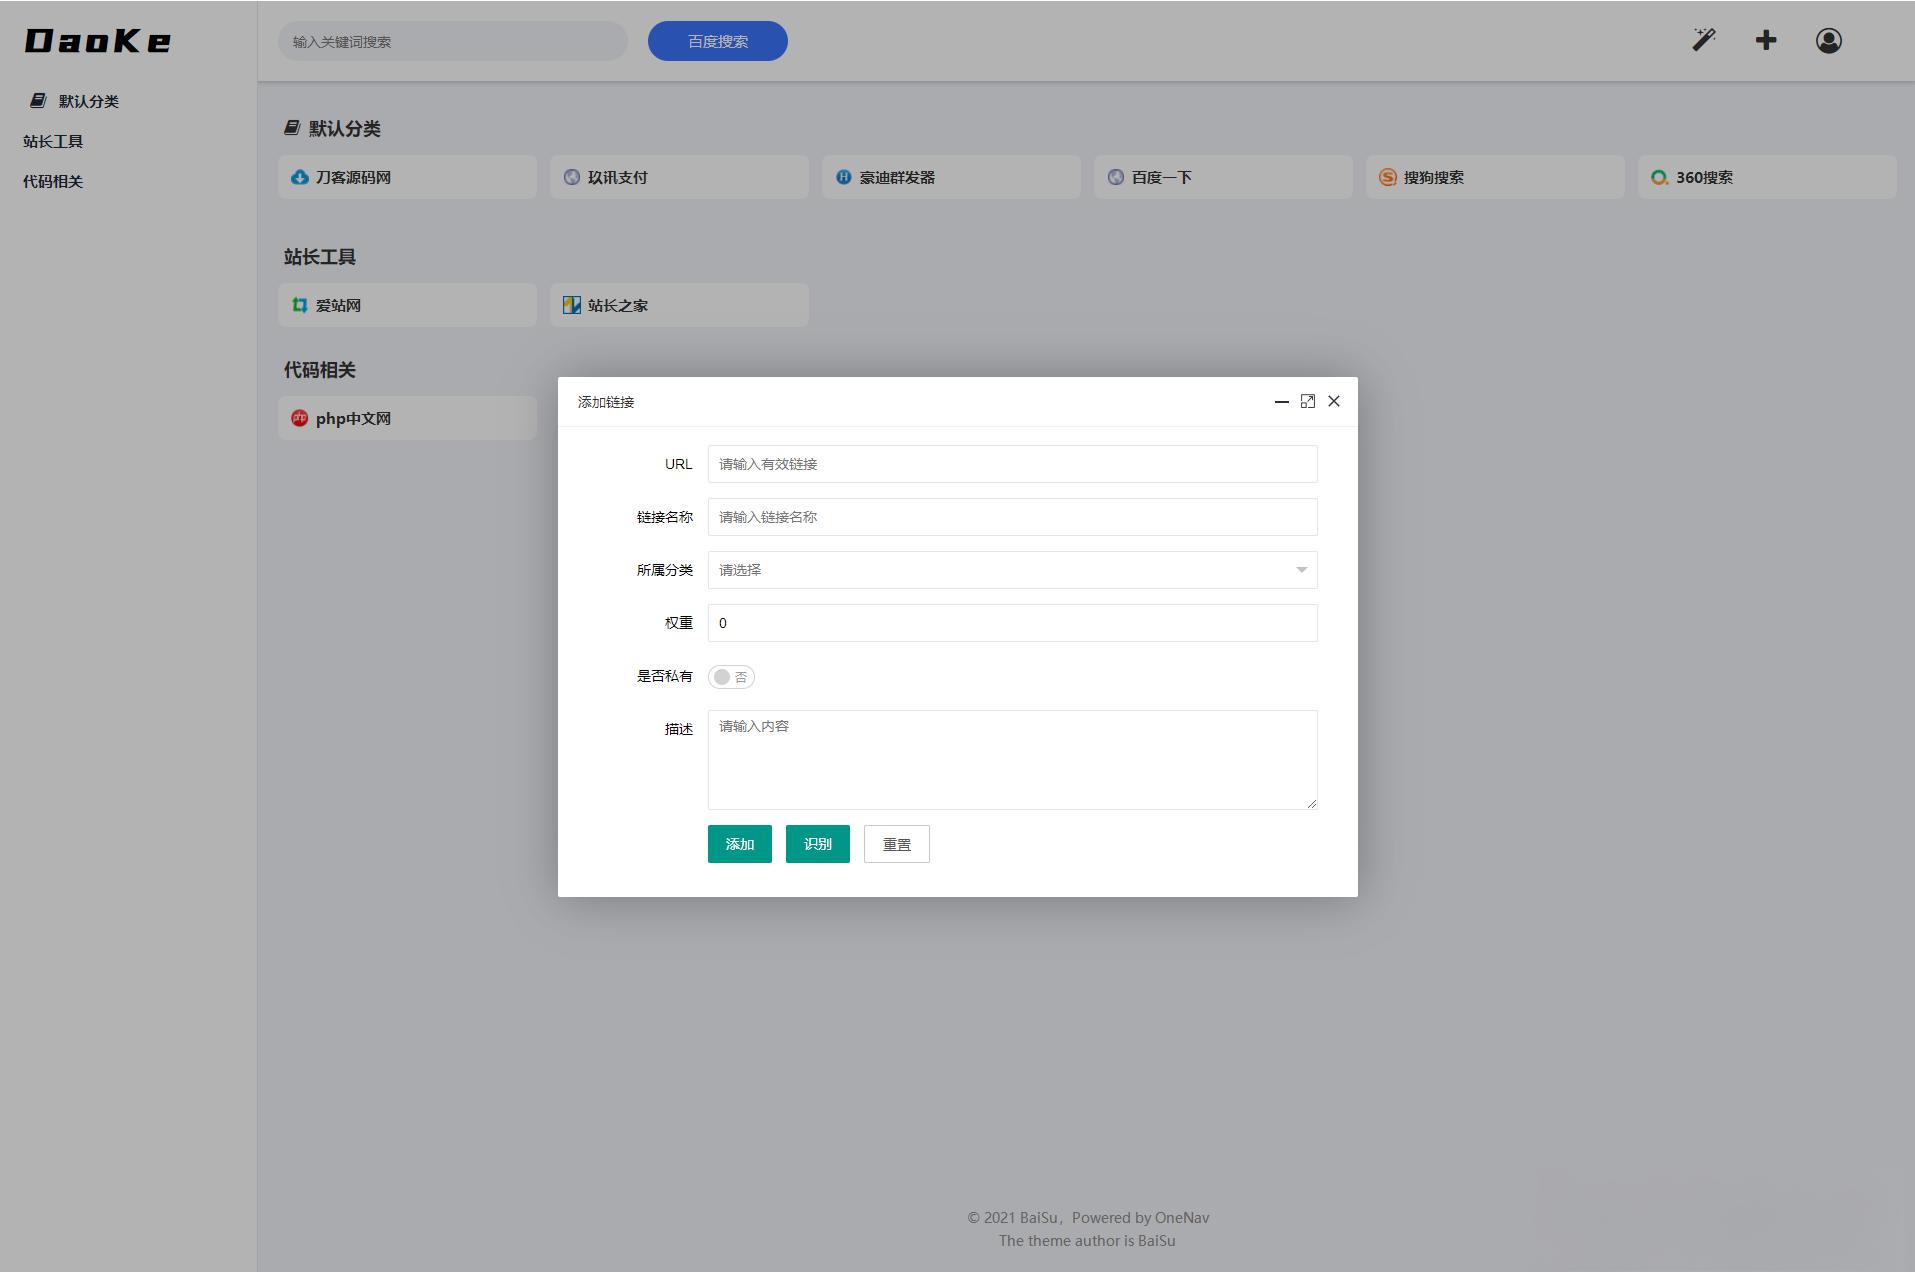Open the 搜狗搜索 link card
This screenshot has height=1272, width=1915.
pos(1495,177)
